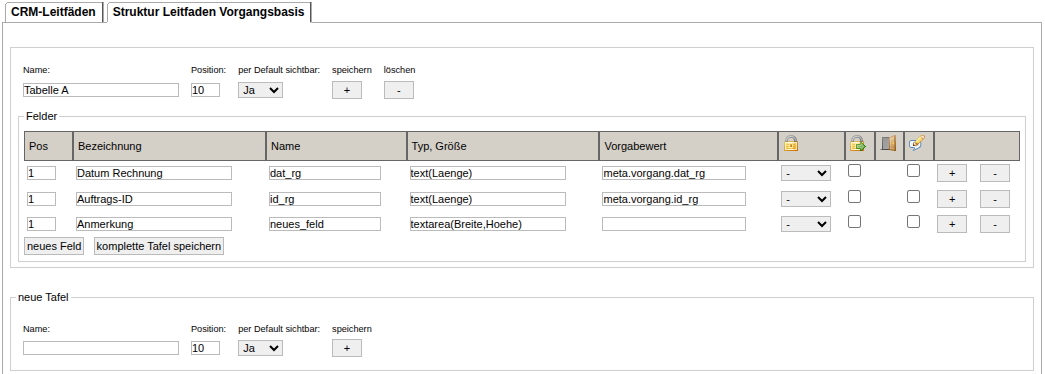The height and width of the screenshot is (374, 1045).
Task: Click the open door icon header
Action: click(888, 144)
